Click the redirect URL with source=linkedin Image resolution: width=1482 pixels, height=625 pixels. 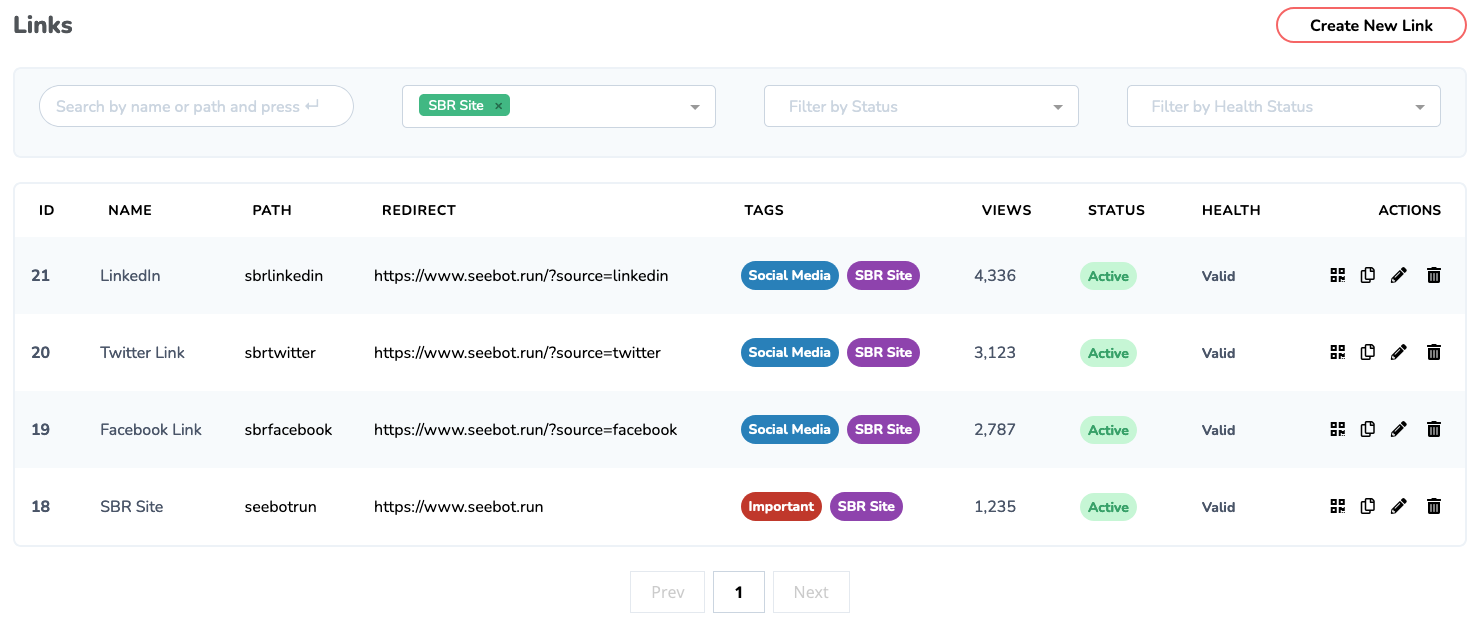tap(521, 275)
